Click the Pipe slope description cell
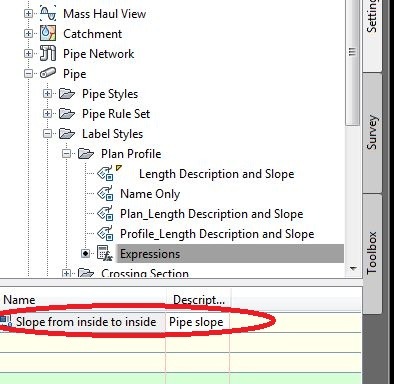The width and height of the screenshot is (394, 384). click(197, 322)
